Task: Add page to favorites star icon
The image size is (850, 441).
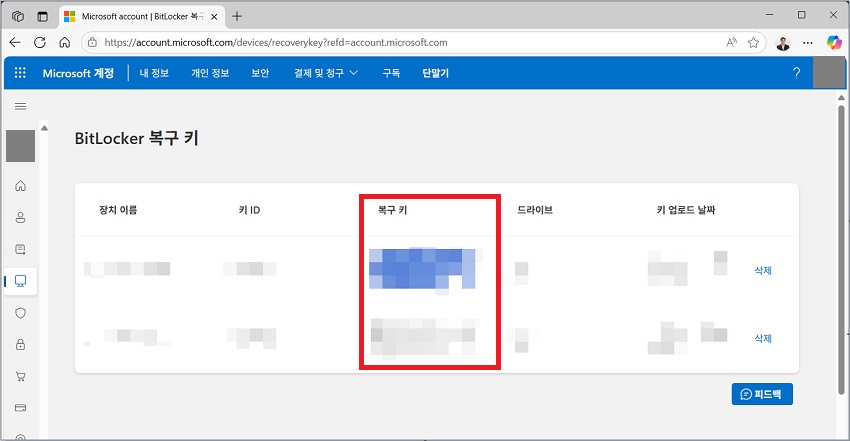Action: click(754, 42)
